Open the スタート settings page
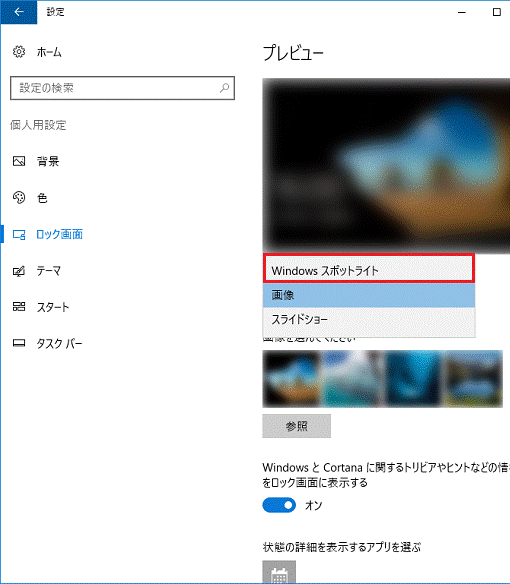The image size is (510, 584). [x=53, y=307]
